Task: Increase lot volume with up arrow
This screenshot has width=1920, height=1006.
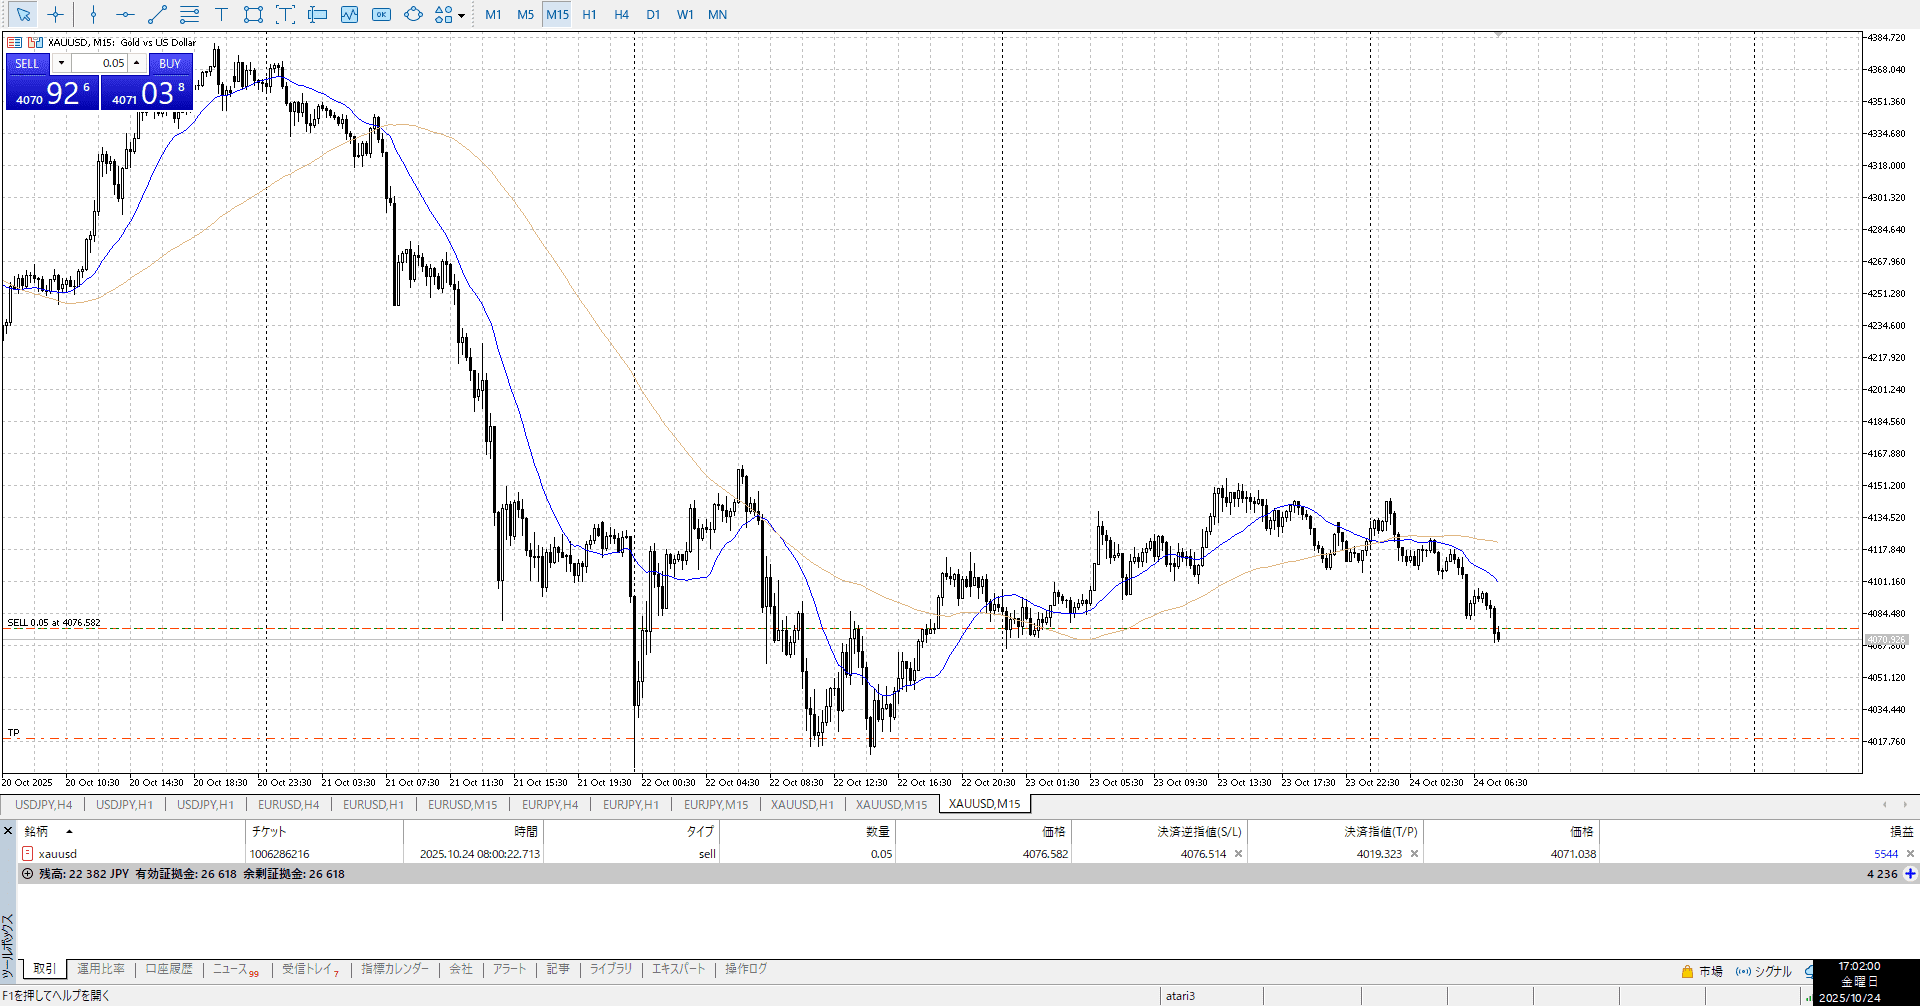Action: [137, 63]
